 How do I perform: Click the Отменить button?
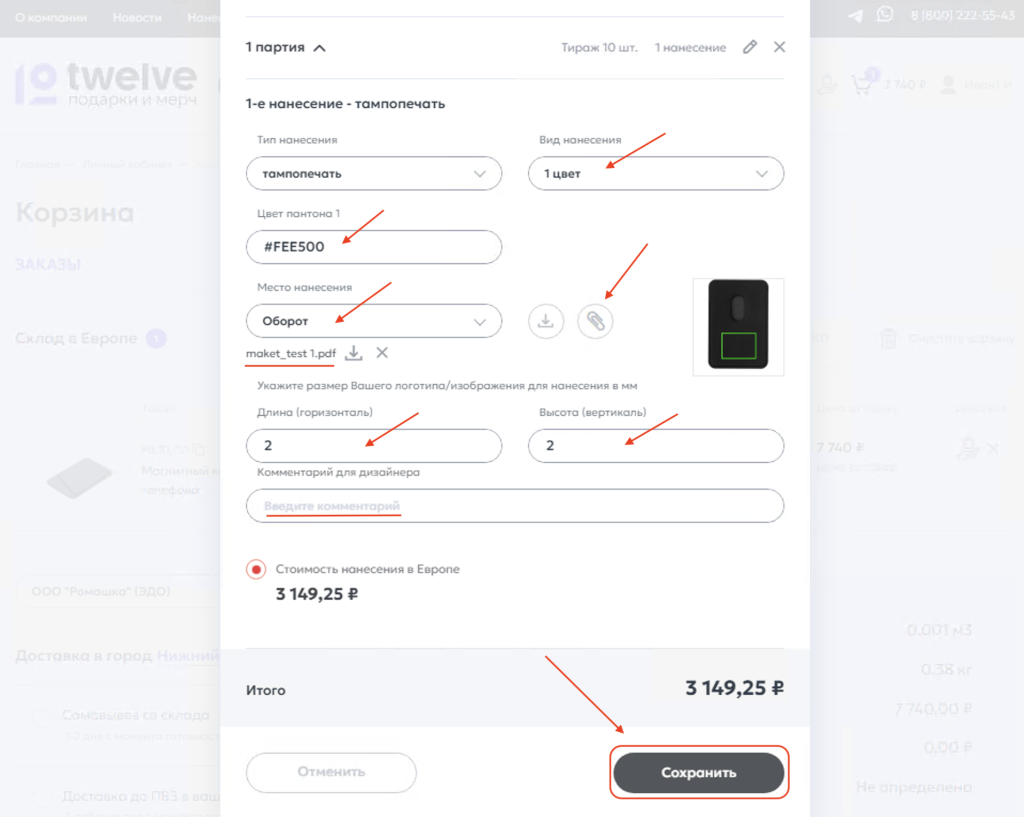[331, 773]
